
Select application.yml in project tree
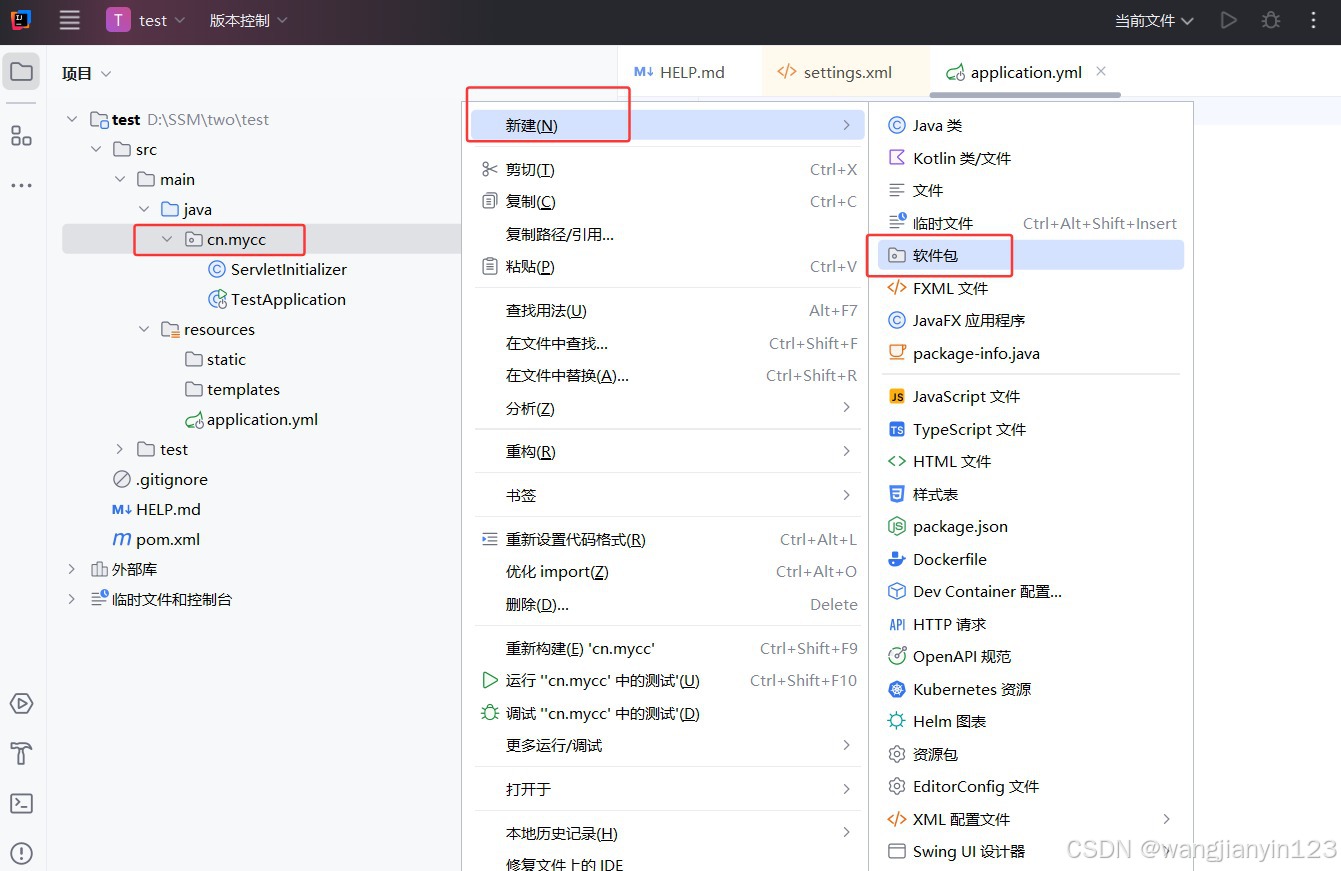(x=251, y=419)
